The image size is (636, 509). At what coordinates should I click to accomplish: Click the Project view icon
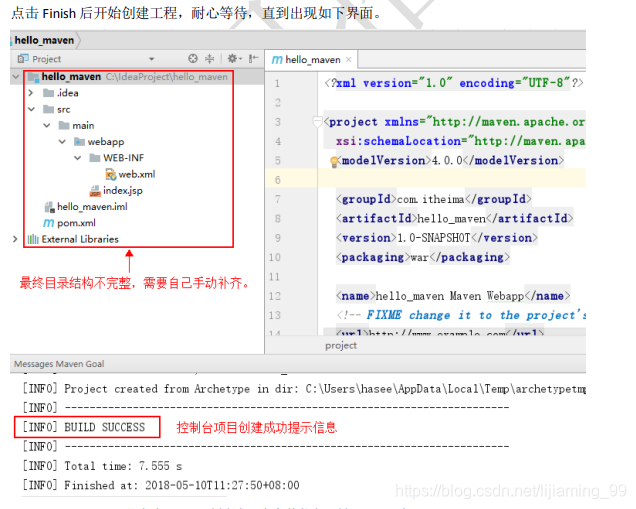pos(23,59)
